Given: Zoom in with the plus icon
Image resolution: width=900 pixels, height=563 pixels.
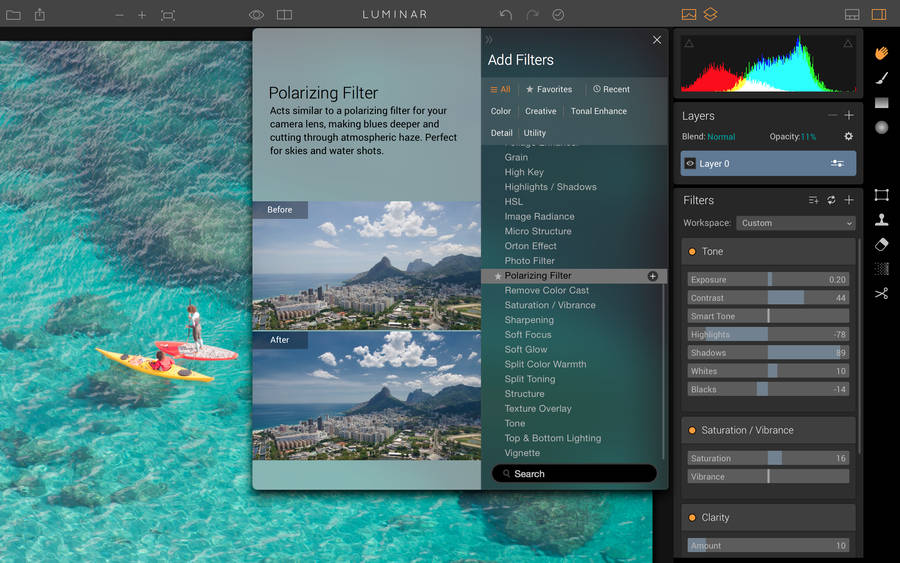Looking at the screenshot, I should point(142,15).
